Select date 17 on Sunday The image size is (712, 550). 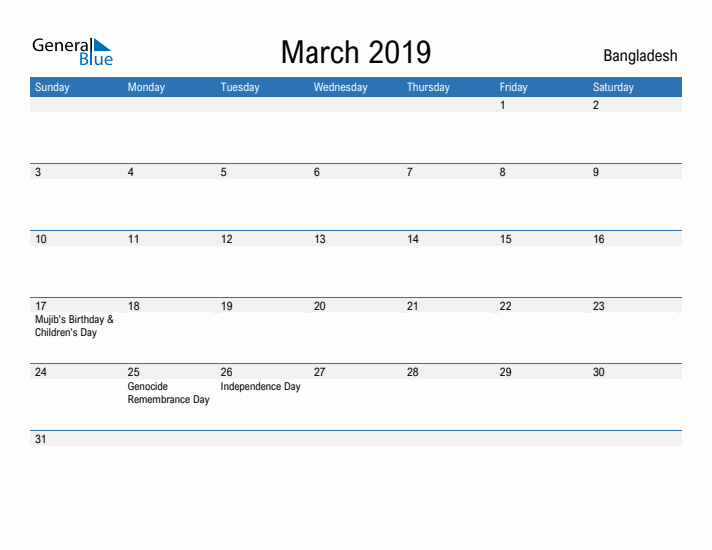click(x=41, y=306)
